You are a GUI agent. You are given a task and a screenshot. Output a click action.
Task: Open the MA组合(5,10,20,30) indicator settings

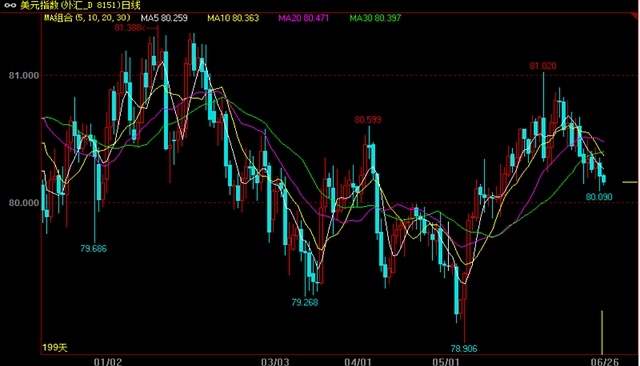[87, 18]
